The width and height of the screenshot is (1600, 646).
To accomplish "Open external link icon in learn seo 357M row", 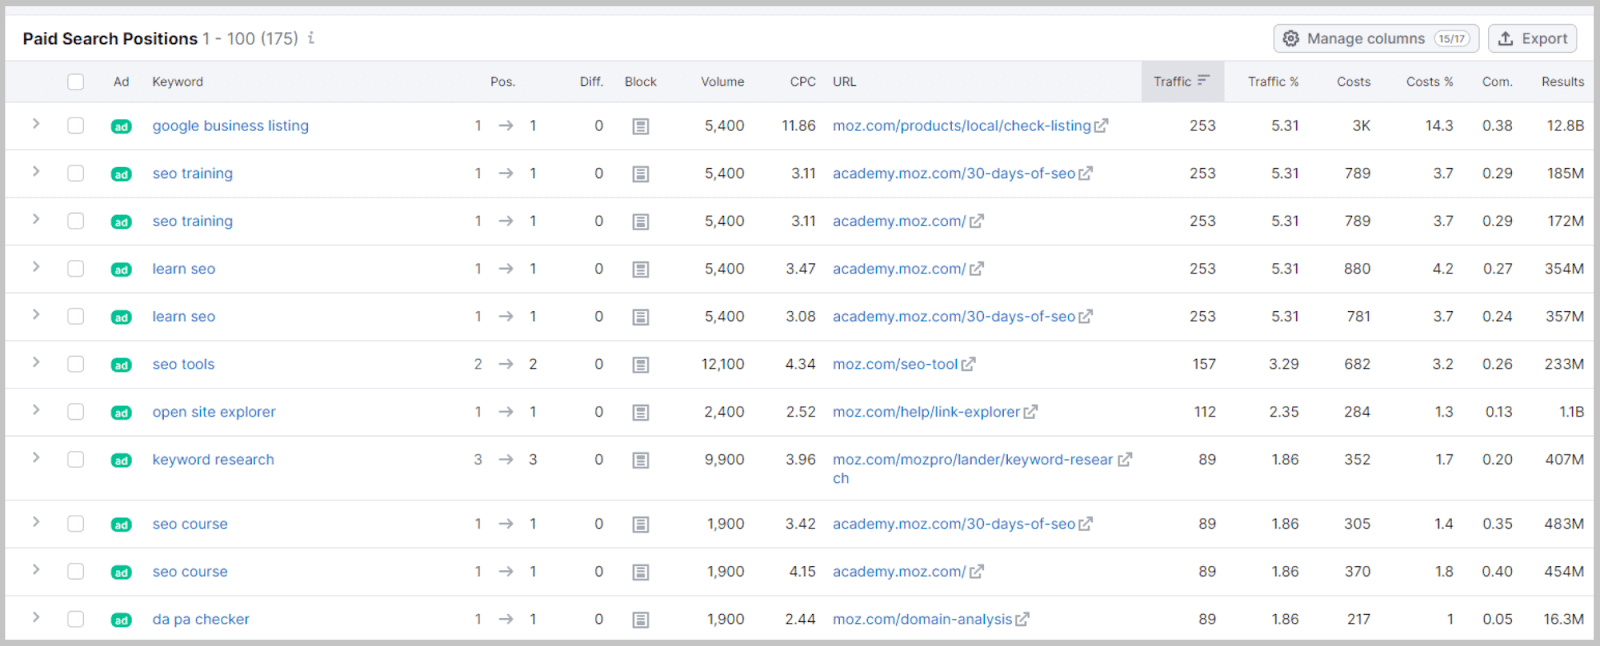I will pos(1085,316).
